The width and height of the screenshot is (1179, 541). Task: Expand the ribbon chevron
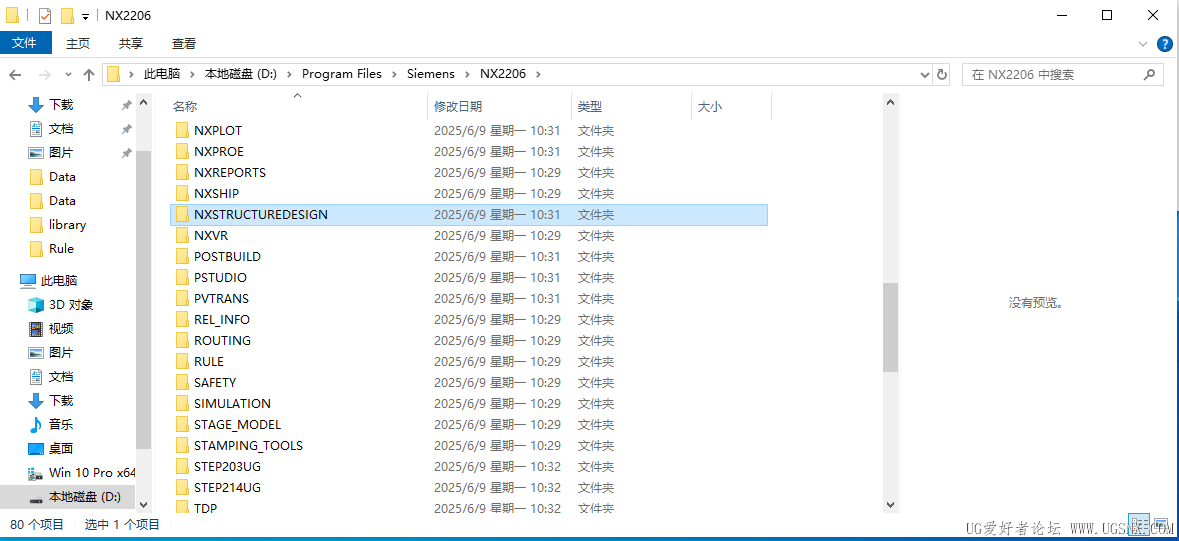pyautogui.click(x=1143, y=44)
